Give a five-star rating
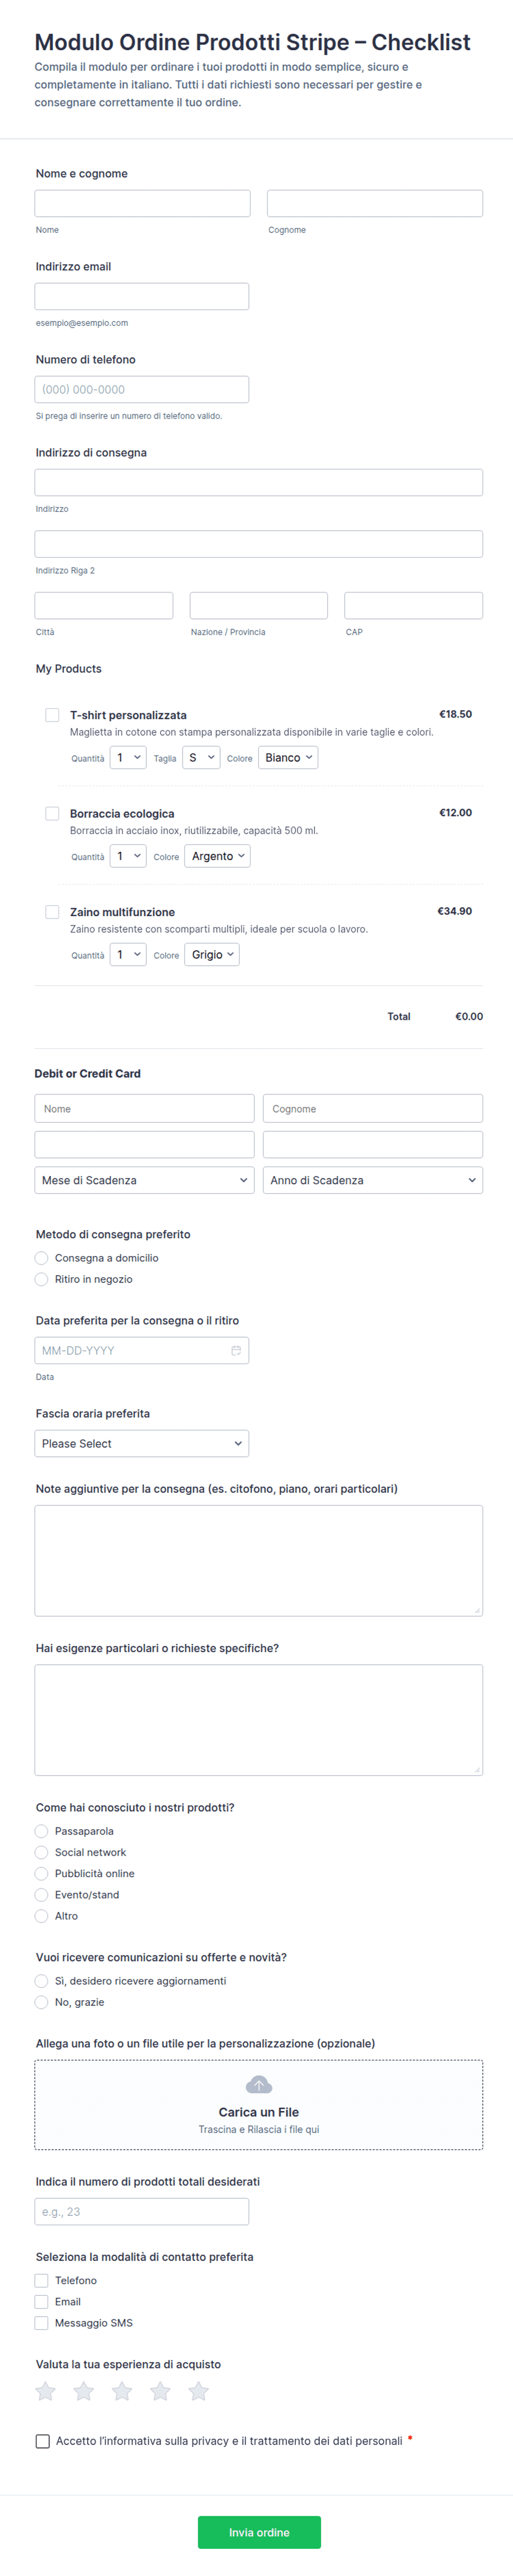This screenshot has width=513, height=2576. 199,2390
